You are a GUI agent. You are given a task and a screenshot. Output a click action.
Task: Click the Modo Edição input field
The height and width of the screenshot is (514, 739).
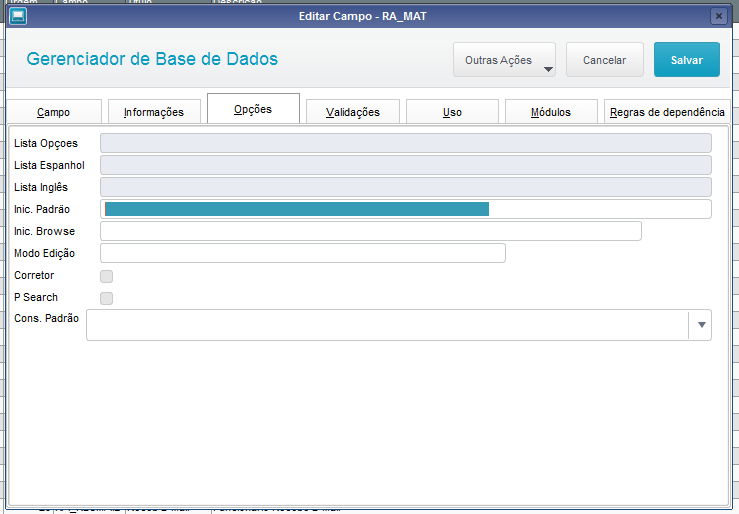click(x=303, y=253)
